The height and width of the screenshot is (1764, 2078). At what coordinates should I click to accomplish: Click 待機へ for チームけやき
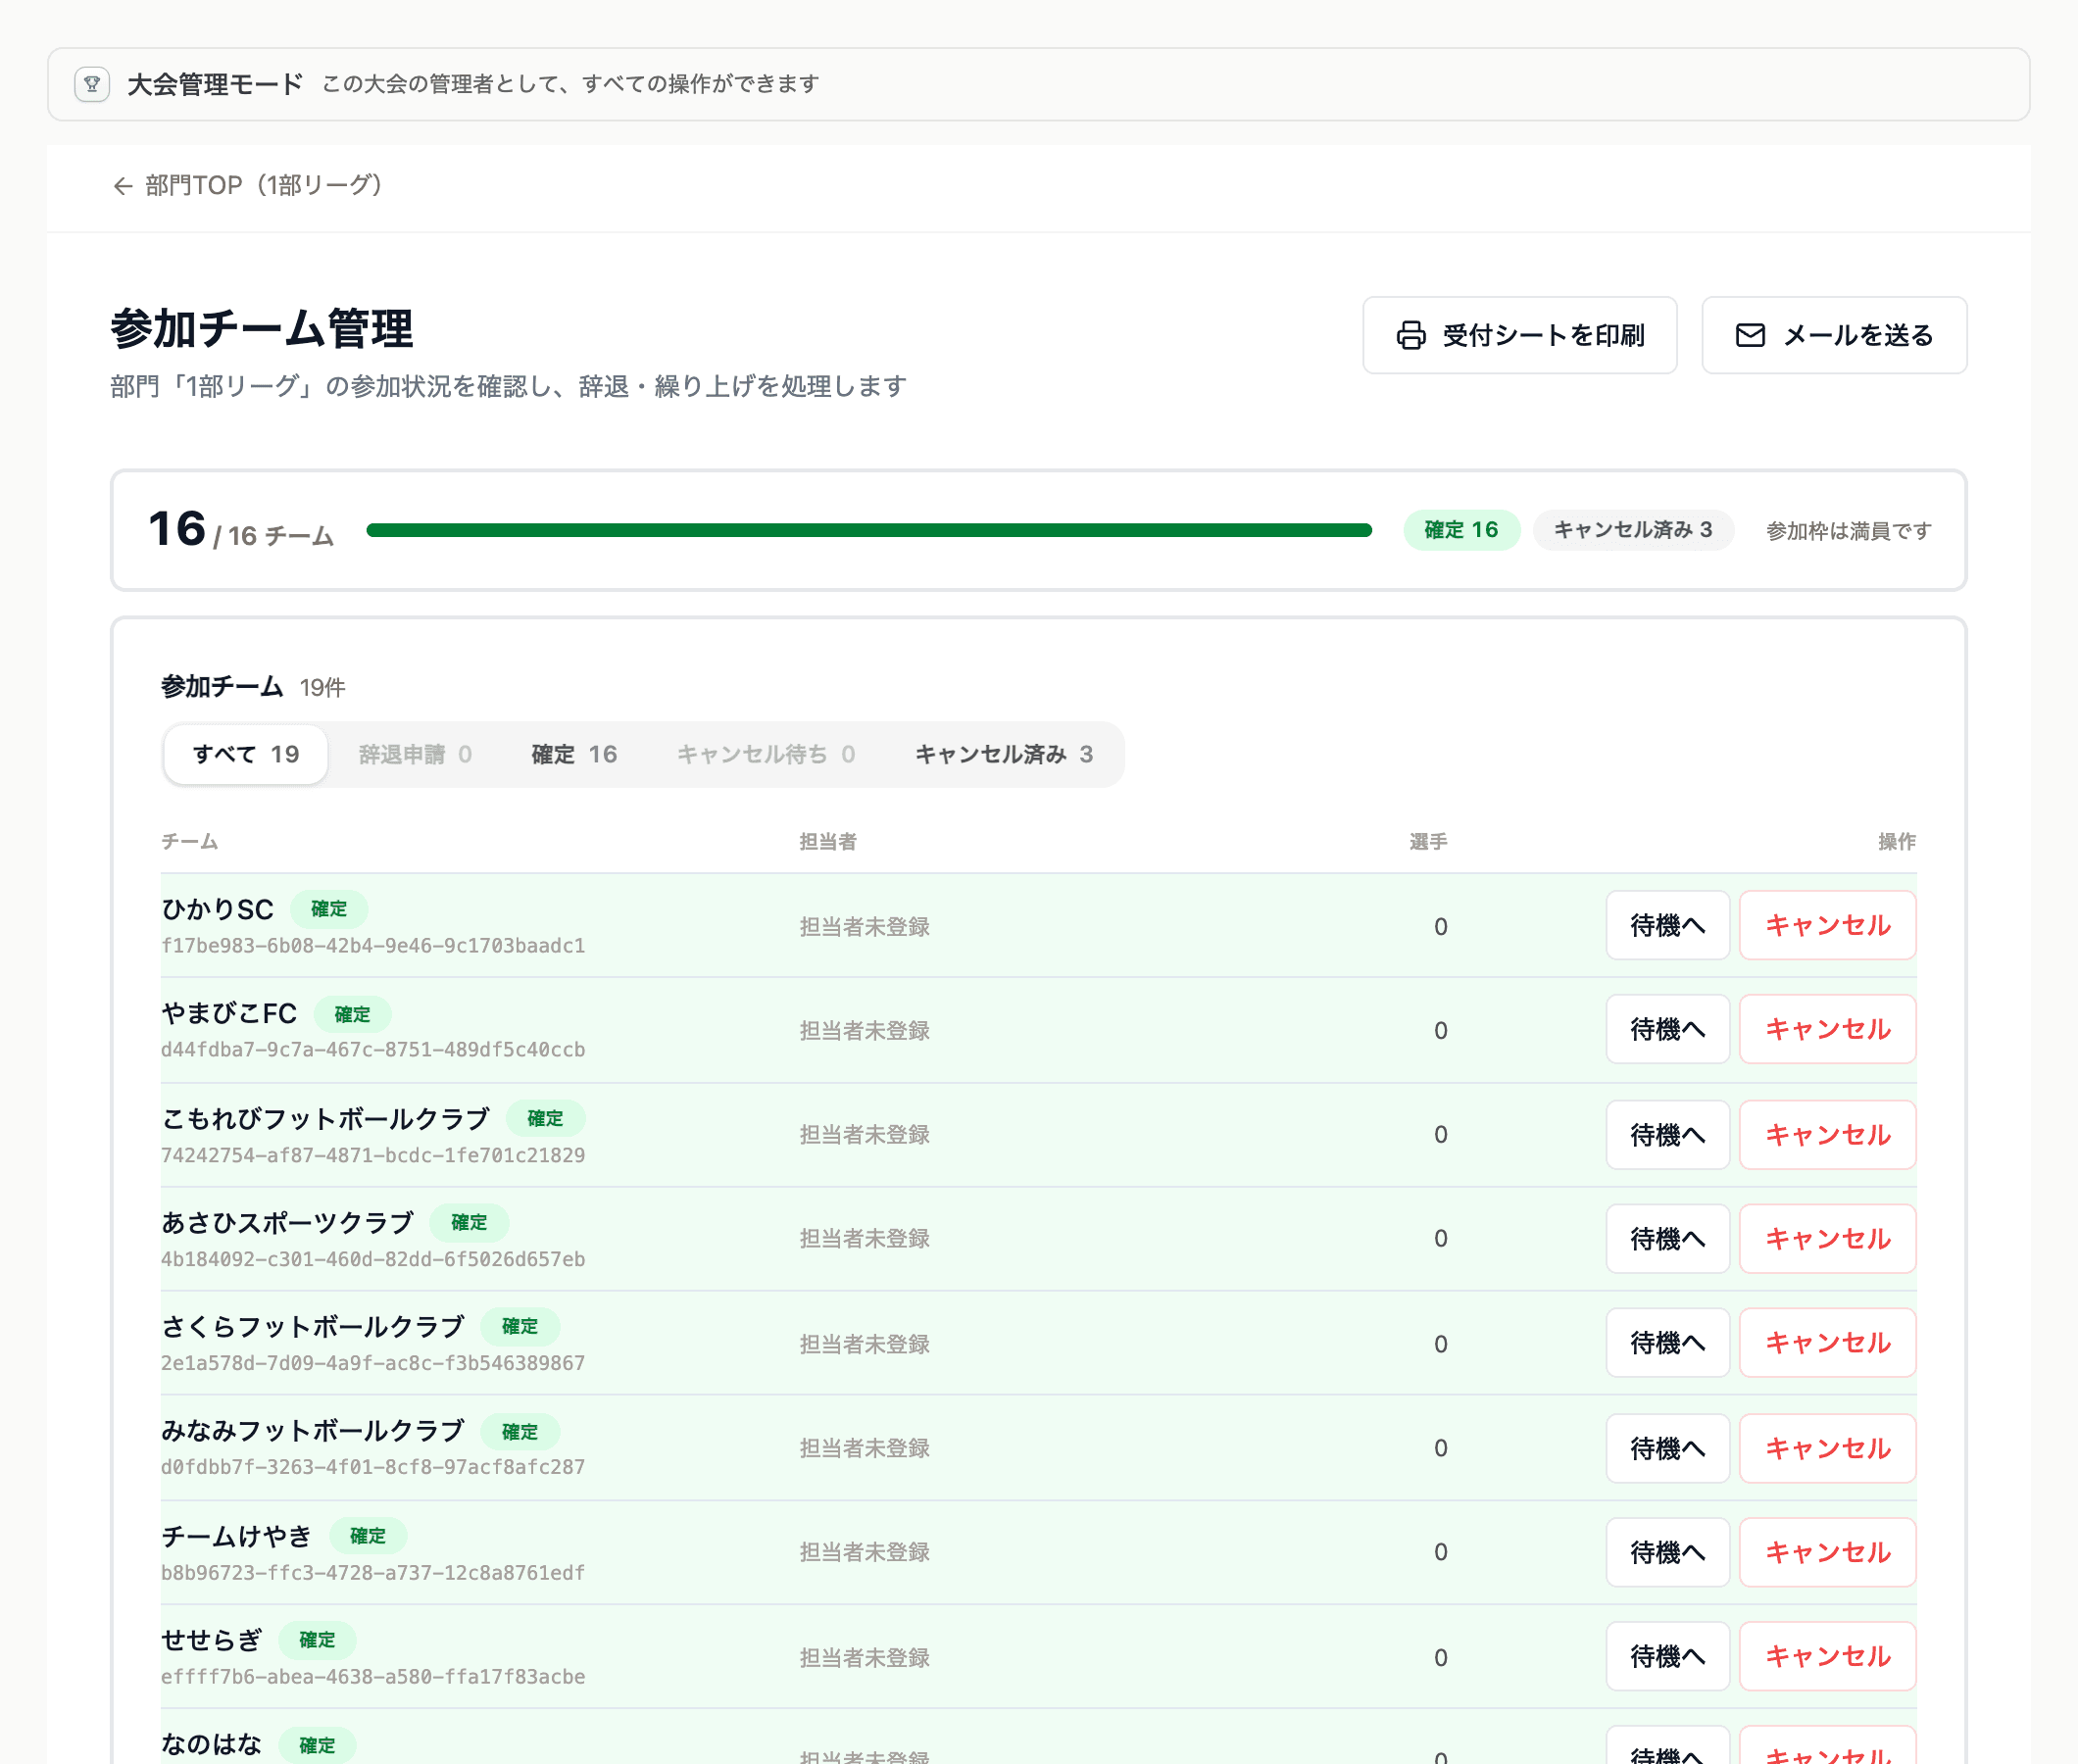(1667, 1553)
